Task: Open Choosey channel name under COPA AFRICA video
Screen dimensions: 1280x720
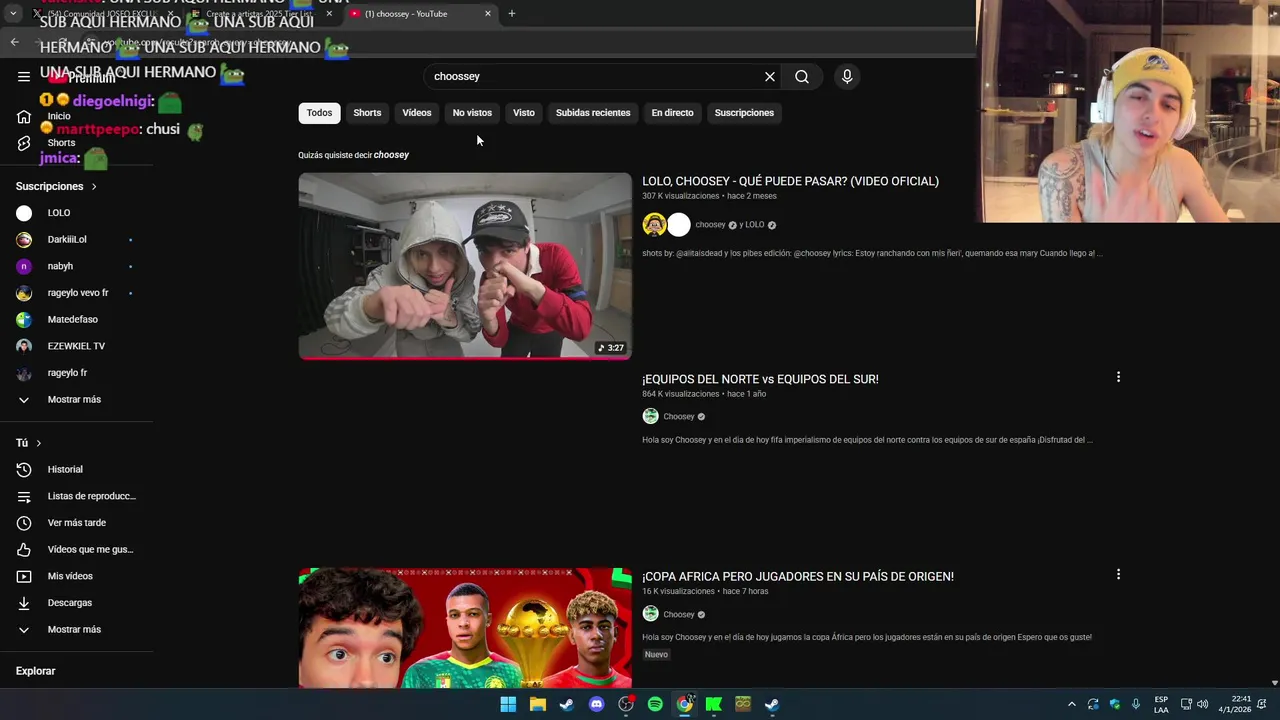Action: click(679, 614)
